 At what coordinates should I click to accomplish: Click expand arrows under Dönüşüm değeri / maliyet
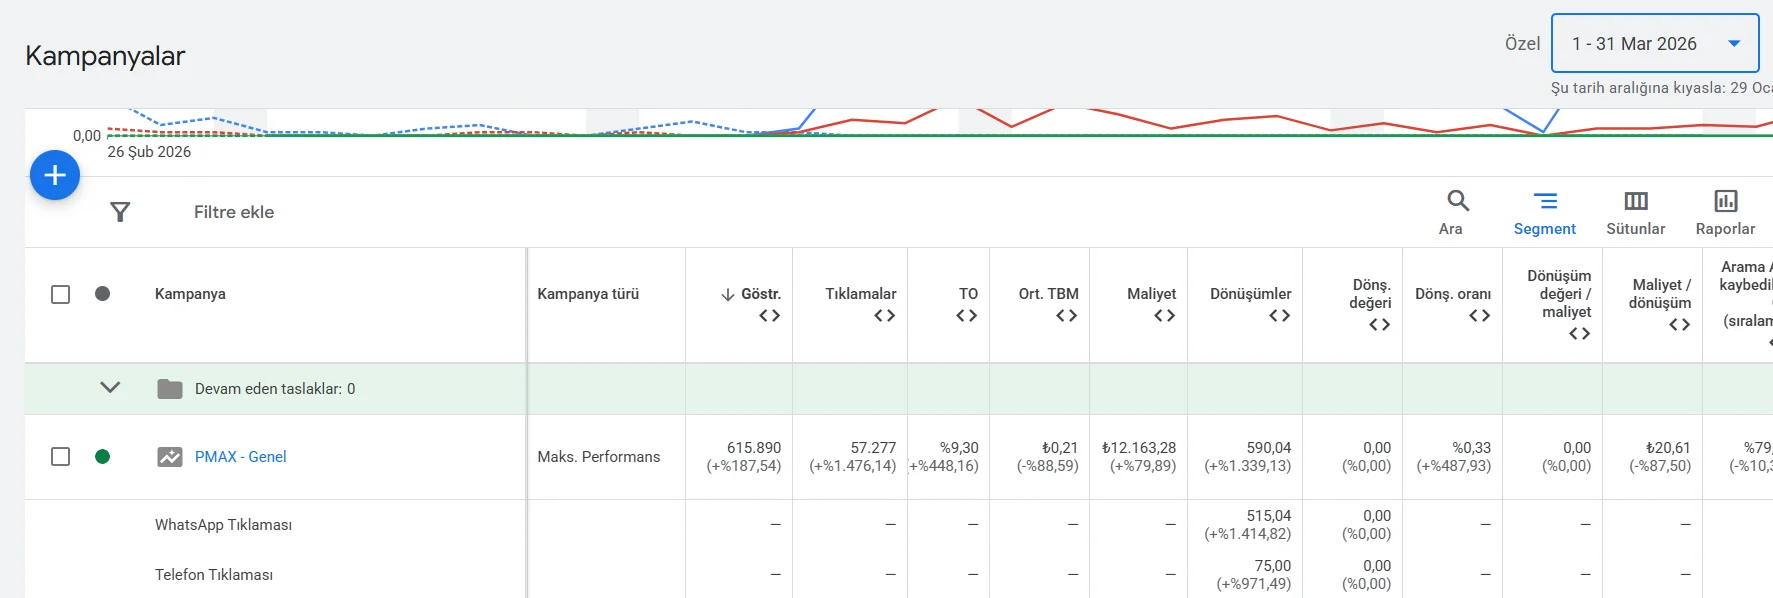pos(1579,334)
